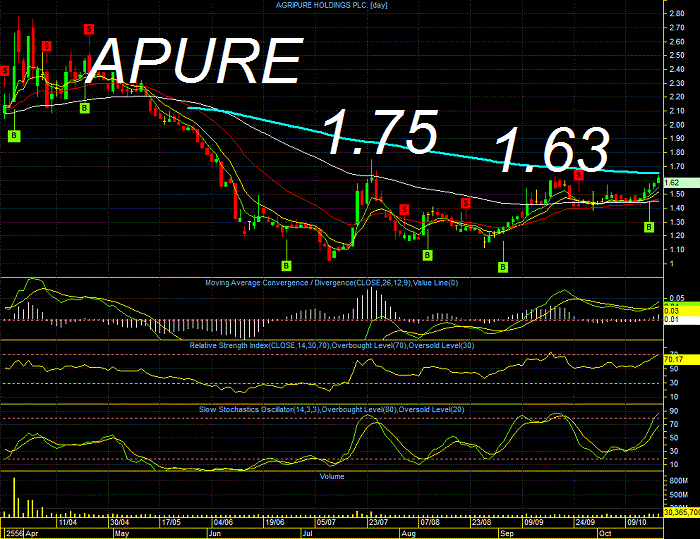Click the May month label
The height and width of the screenshot is (539, 700).
pos(122,534)
